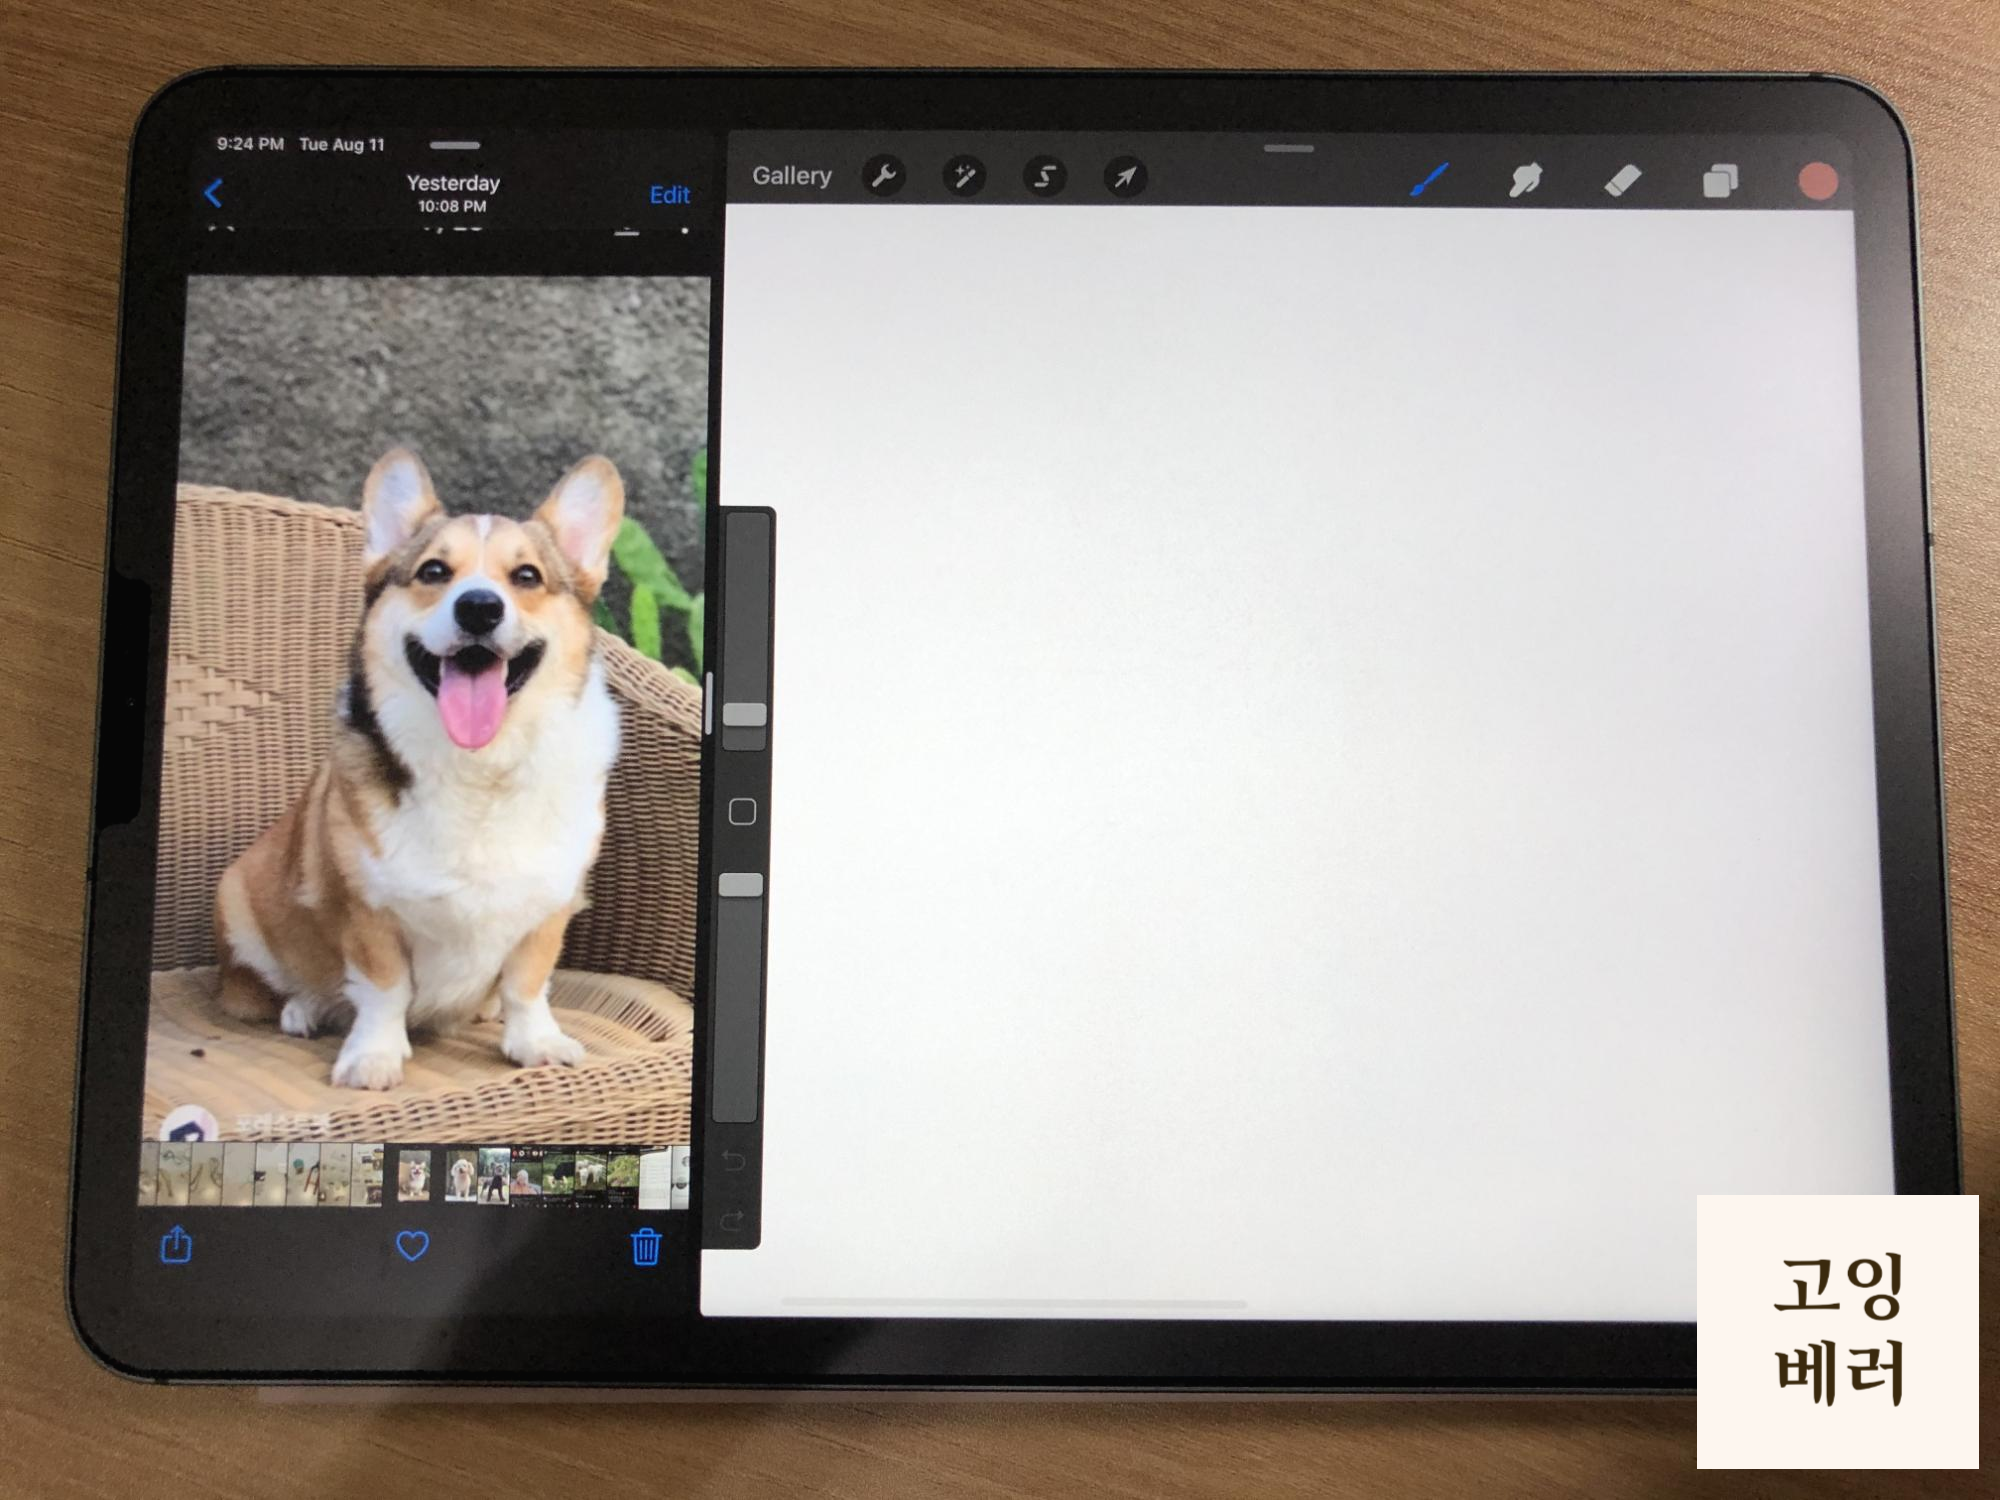Screen dimensions: 2000x1500
Task: Click the brush size slider handle
Action: (x=744, y=714)
